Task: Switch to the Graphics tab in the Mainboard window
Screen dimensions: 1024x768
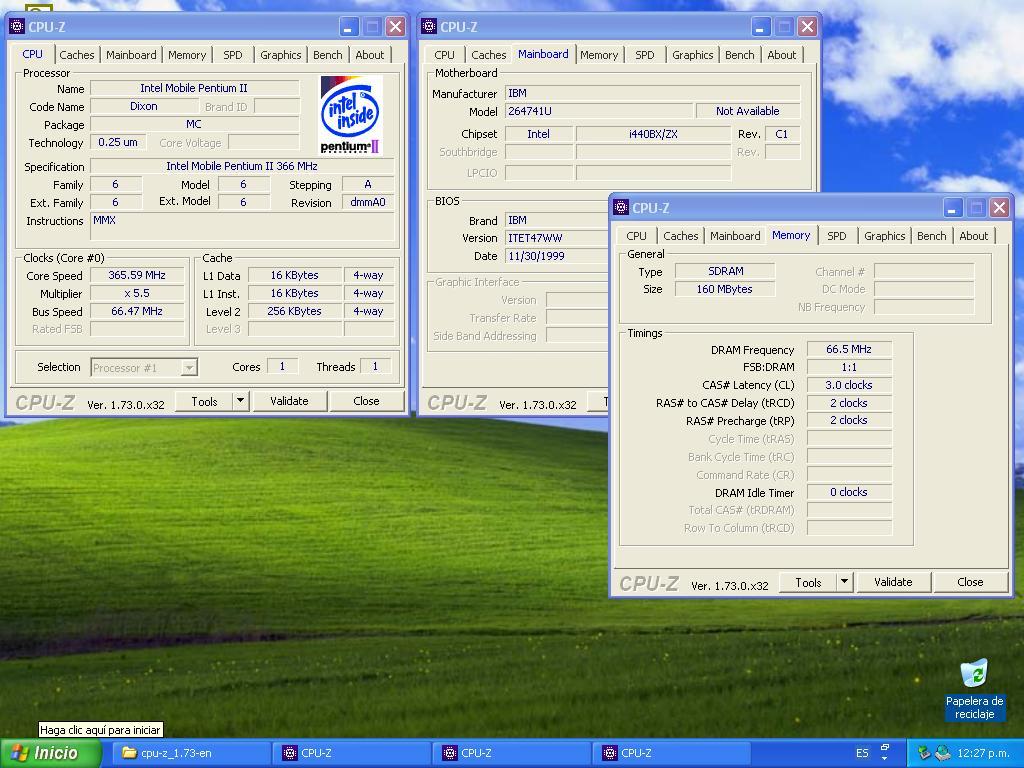Action: pos(693,55)
